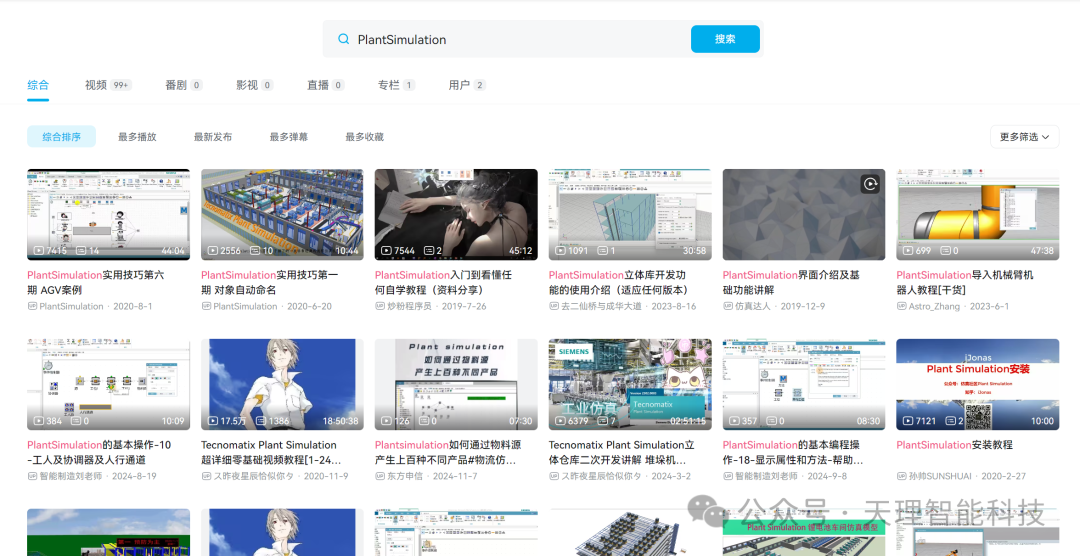Open title PlantSimulation的基本操作-10
The image size is (1080, 556).
[x=99, y=452]
